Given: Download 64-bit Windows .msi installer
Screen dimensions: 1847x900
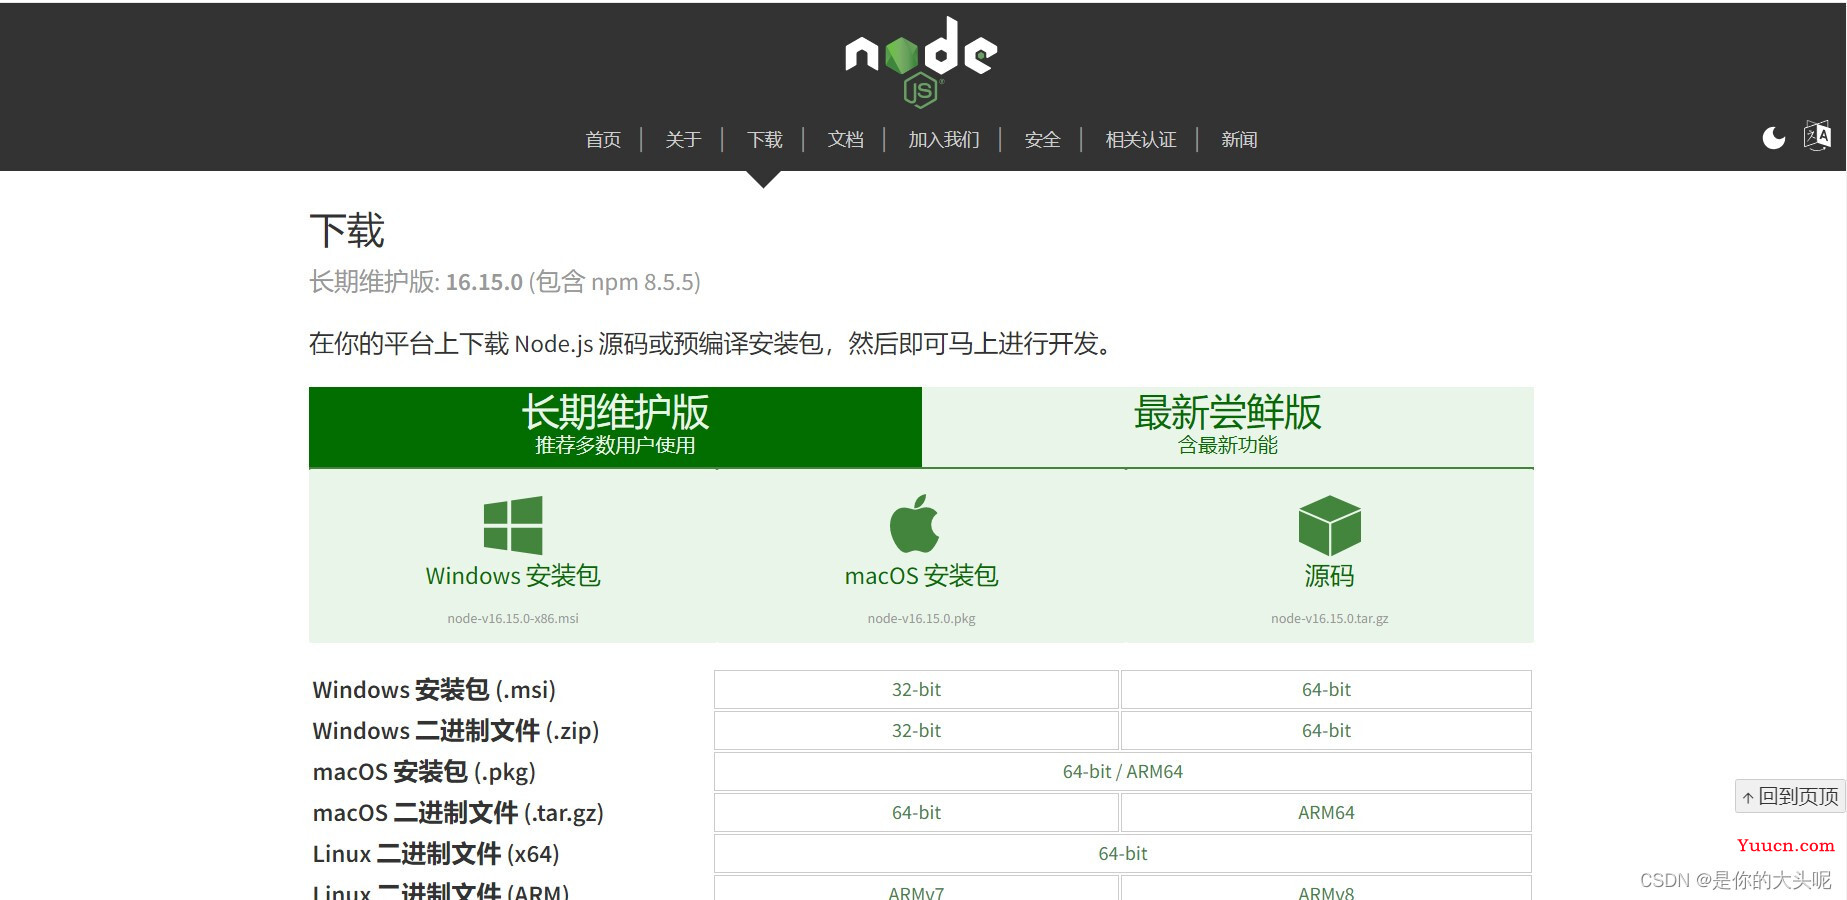Looking at the screenshot, I should click(1326, 690).
